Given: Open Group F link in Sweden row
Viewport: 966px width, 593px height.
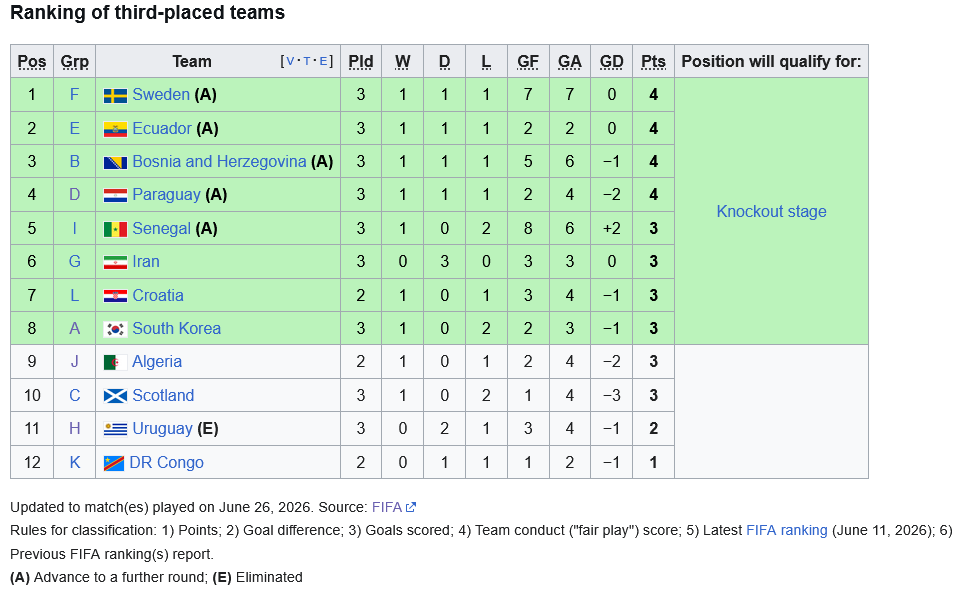Looking at the screenshot, I should [75, 95].
